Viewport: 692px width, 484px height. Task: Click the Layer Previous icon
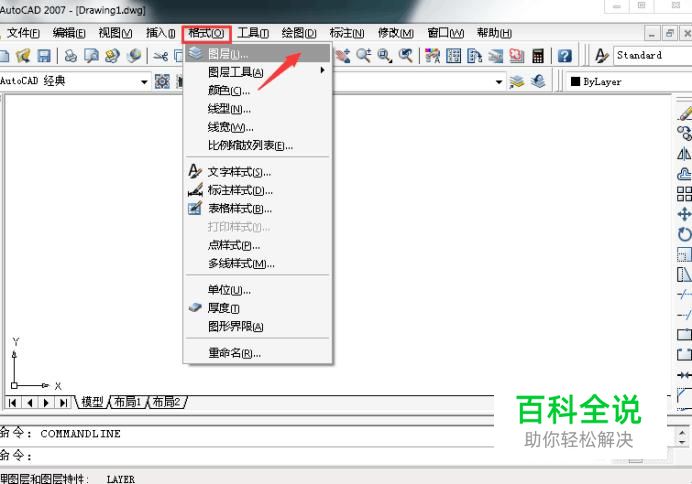[538, 81]
